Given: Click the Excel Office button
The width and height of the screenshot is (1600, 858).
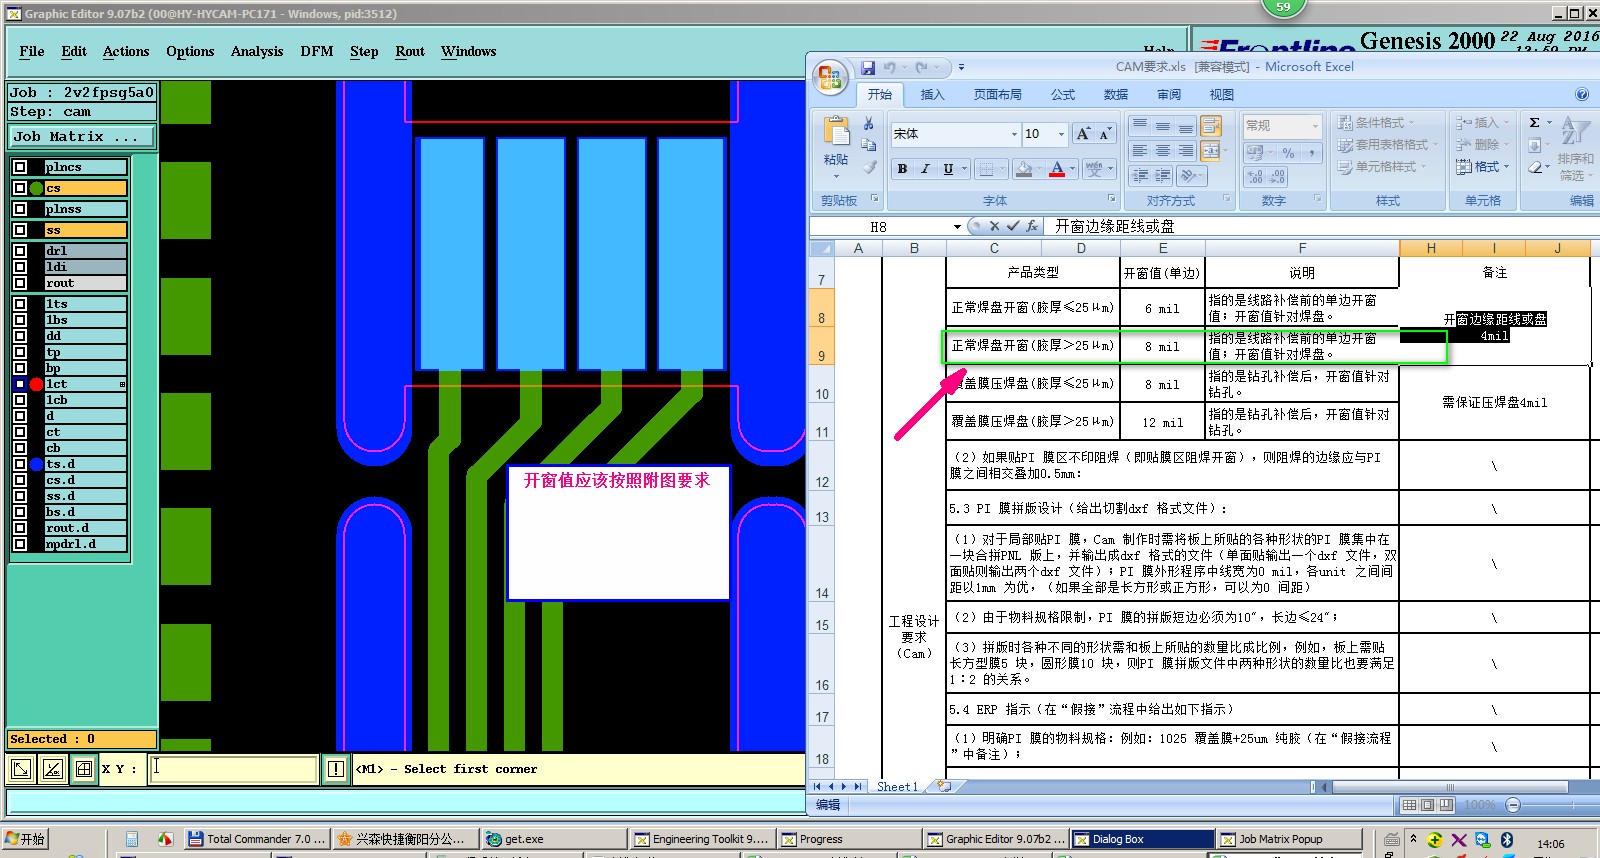Looking at the screenshot, I should point(830,77).
